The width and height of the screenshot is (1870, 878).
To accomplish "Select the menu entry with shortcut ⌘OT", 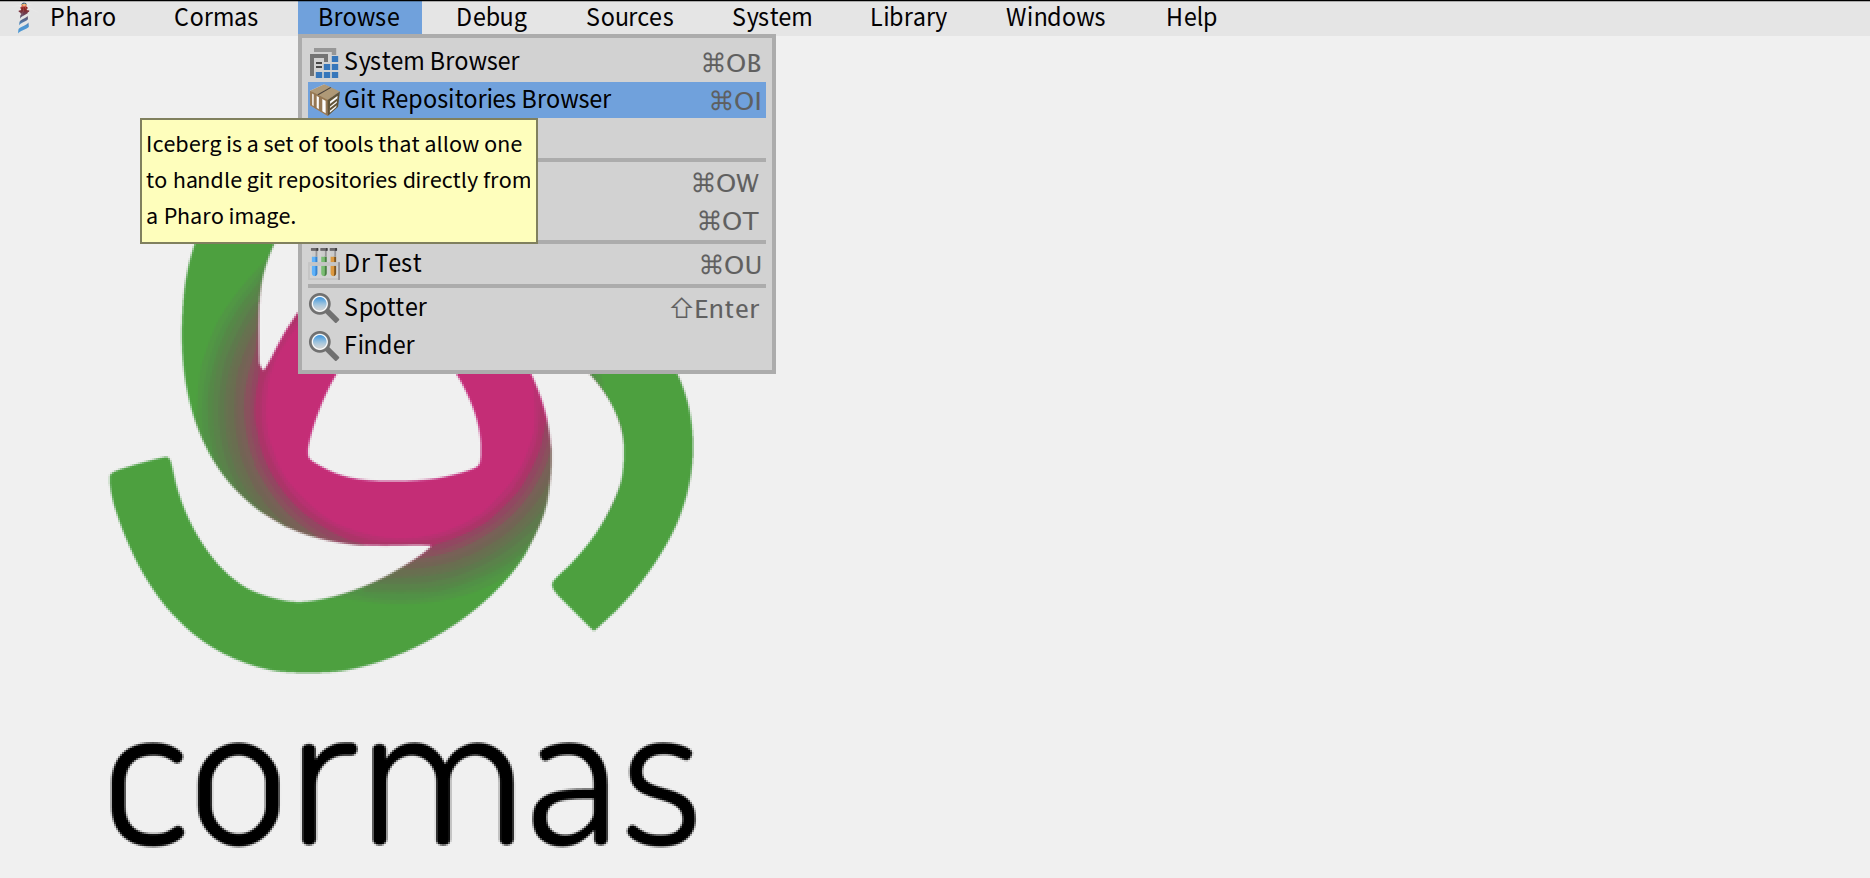I will pyautogui.click(x=650, y=221).
